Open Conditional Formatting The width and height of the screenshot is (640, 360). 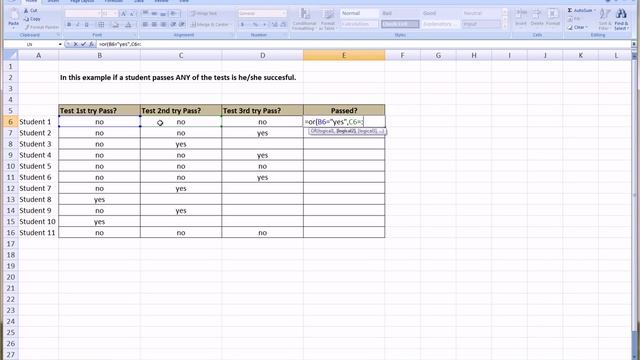pyautogui.click(x=304, y=19)
